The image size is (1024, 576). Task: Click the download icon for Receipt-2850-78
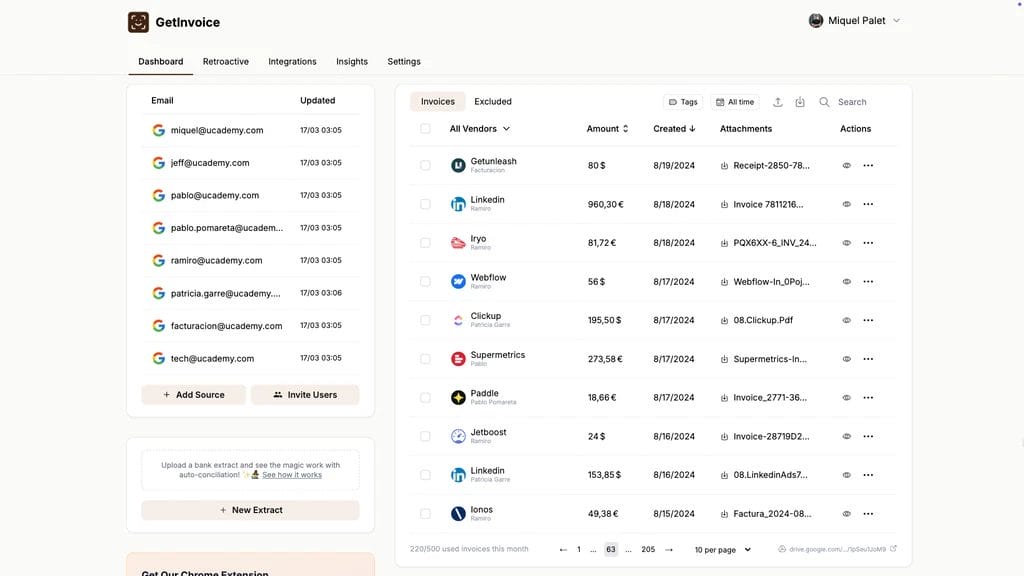coord(723,164)
